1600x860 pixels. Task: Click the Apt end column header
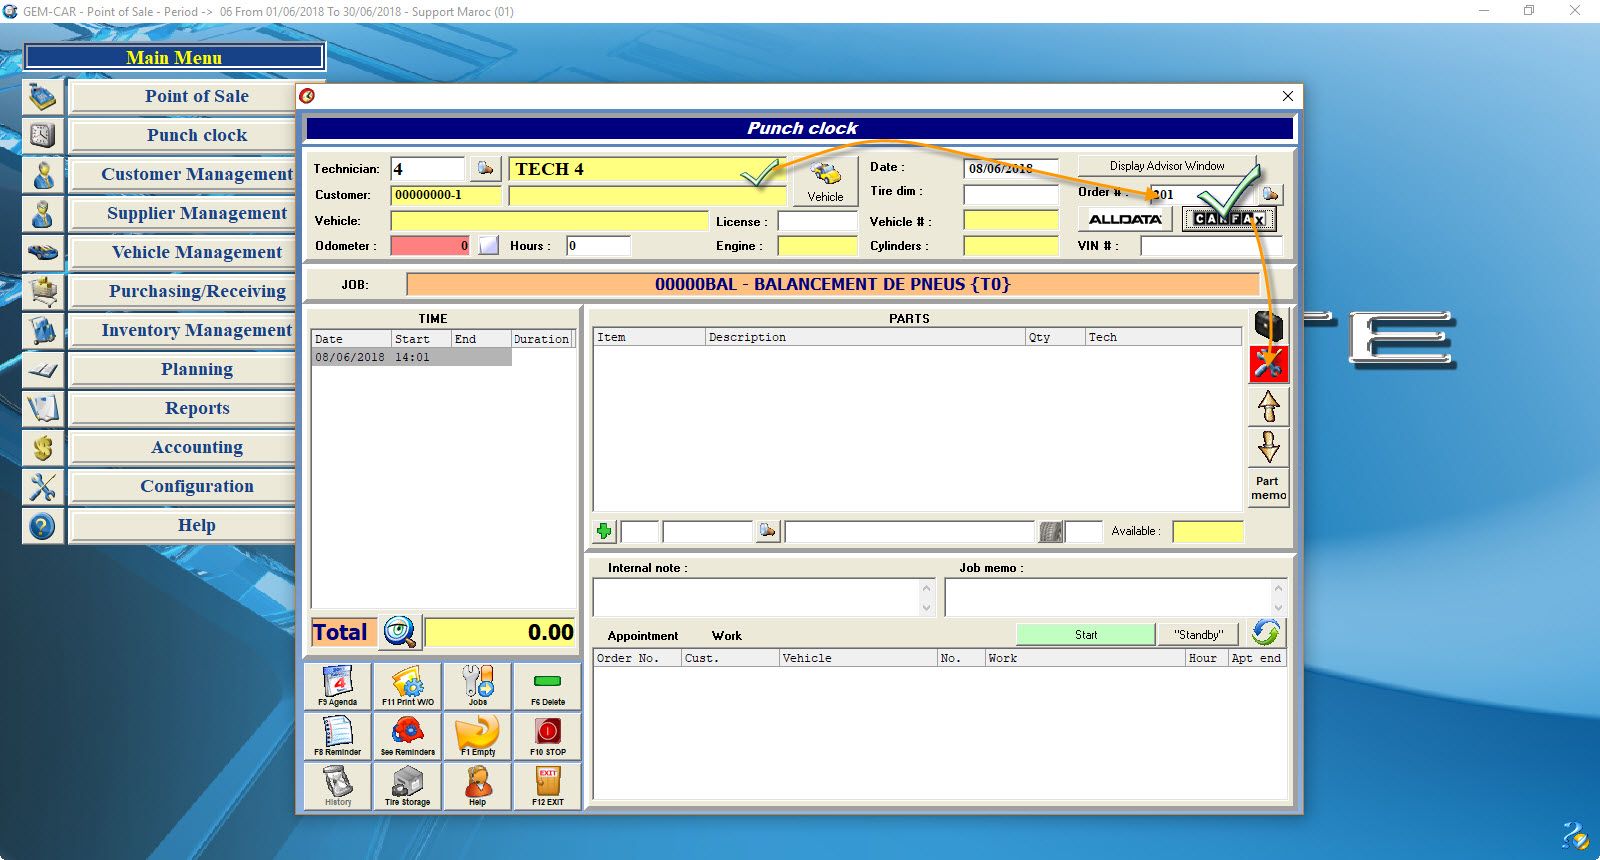coord(1256,658)
